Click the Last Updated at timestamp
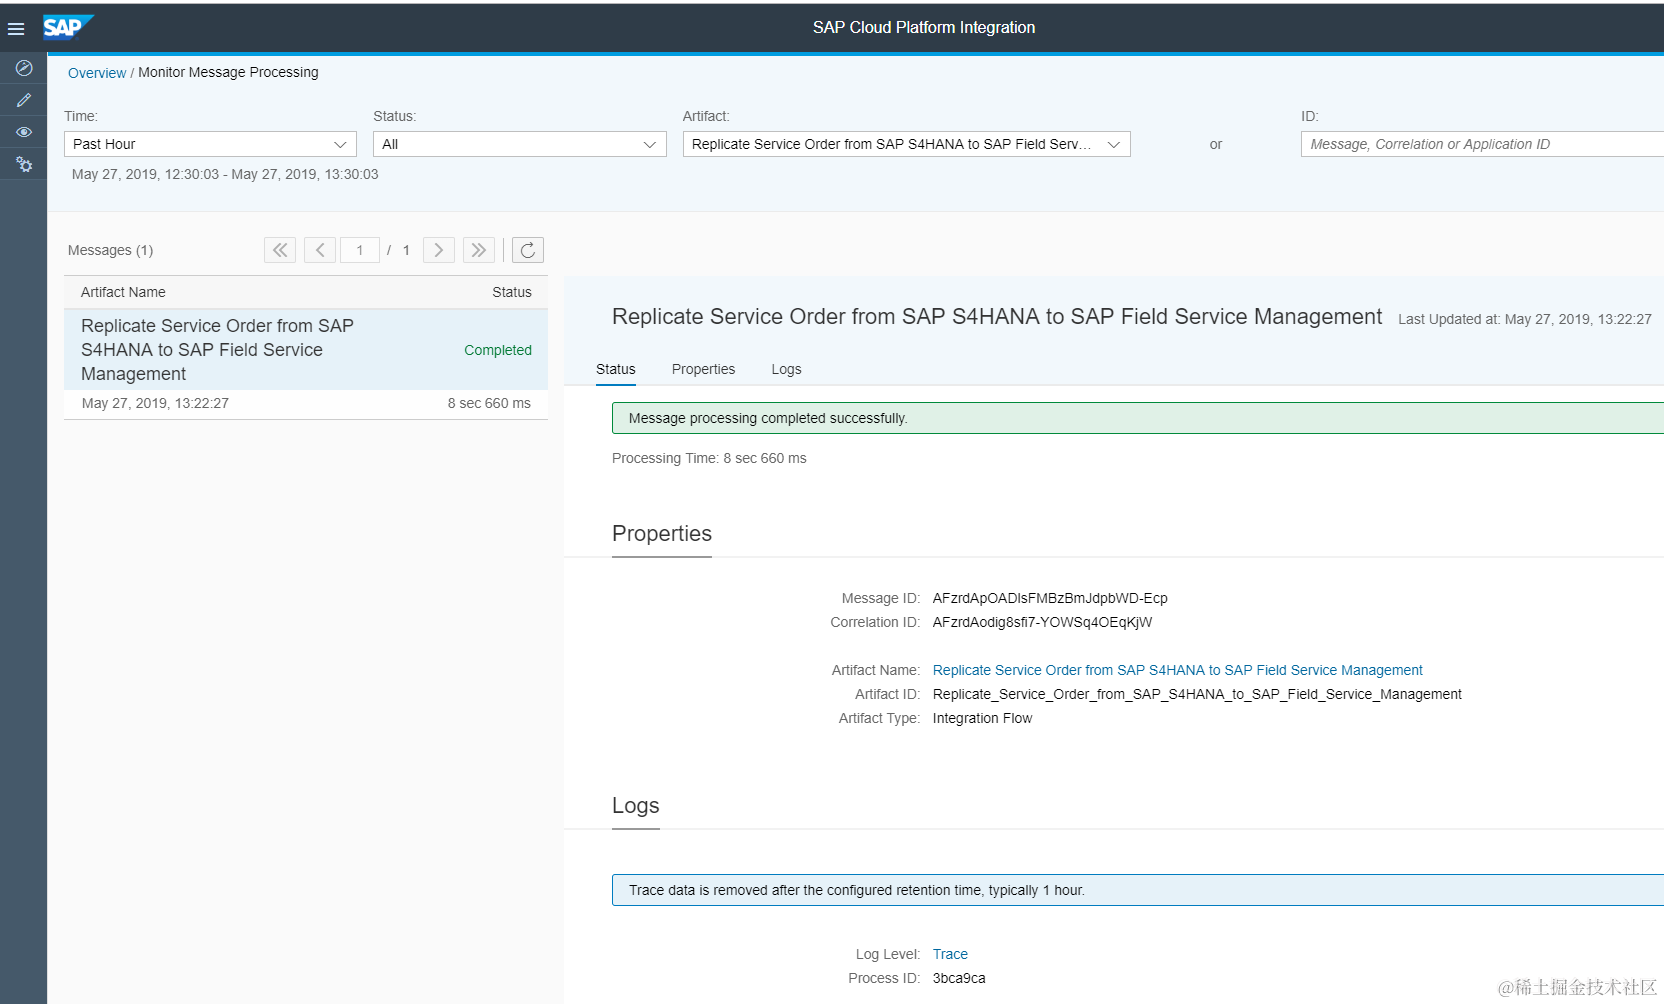Image resolution: width=1664 pixels, height=1004 pixels. coord(1525,319)
